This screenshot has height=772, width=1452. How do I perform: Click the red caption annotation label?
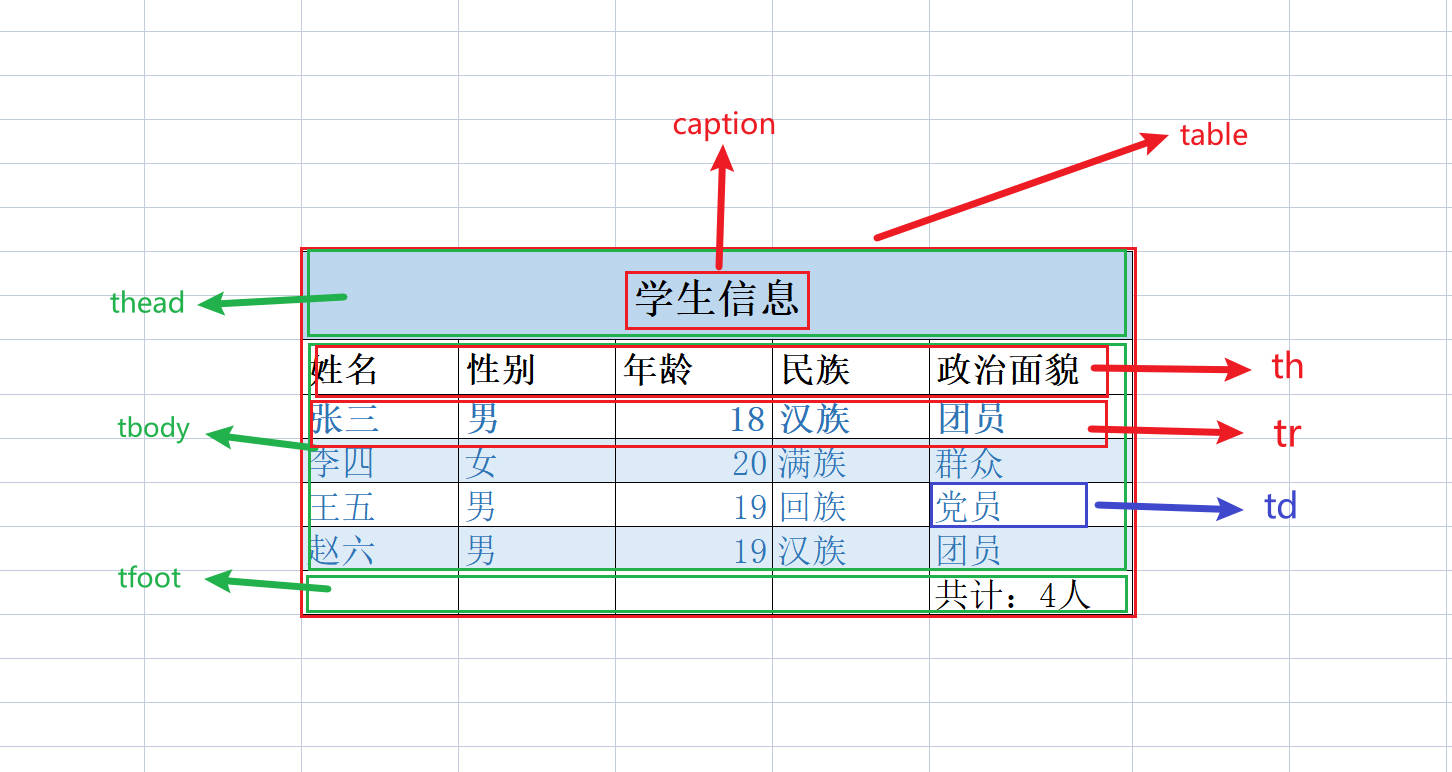724,125
